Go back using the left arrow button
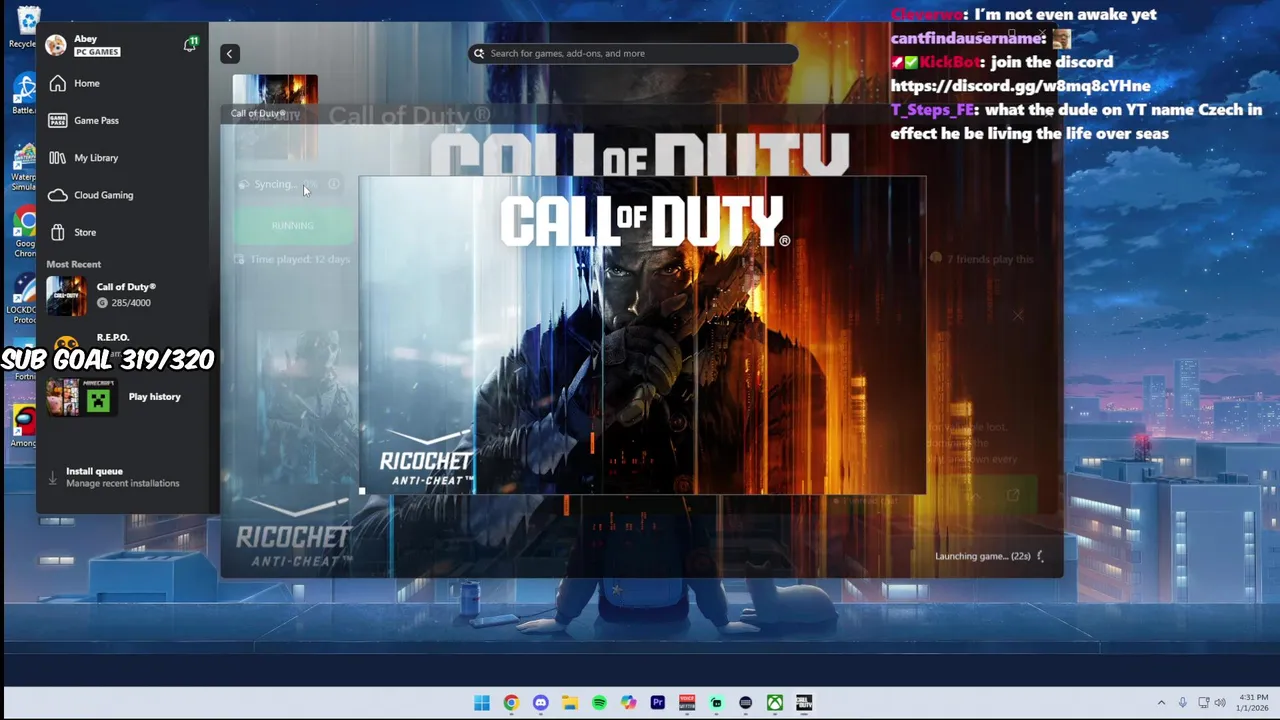Image resolution: width=1280 pixels, height=720 pixels. pyautogui.click(x=229, y=54)
